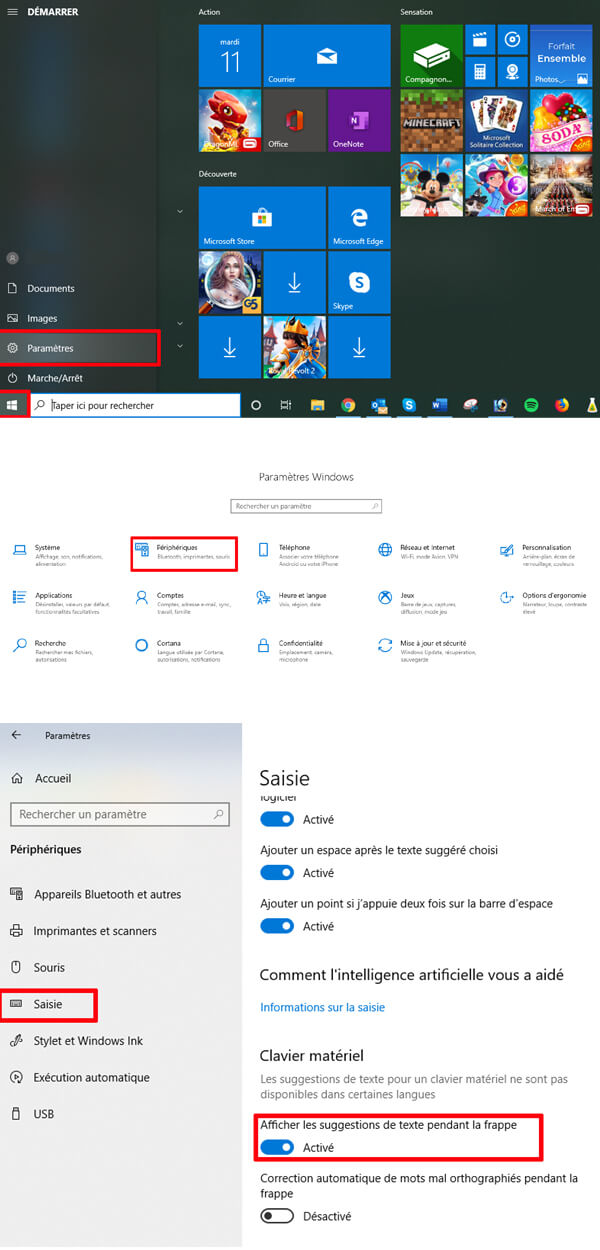
Task: Open the Microsoft Edge tile
Action: [359, 217]
